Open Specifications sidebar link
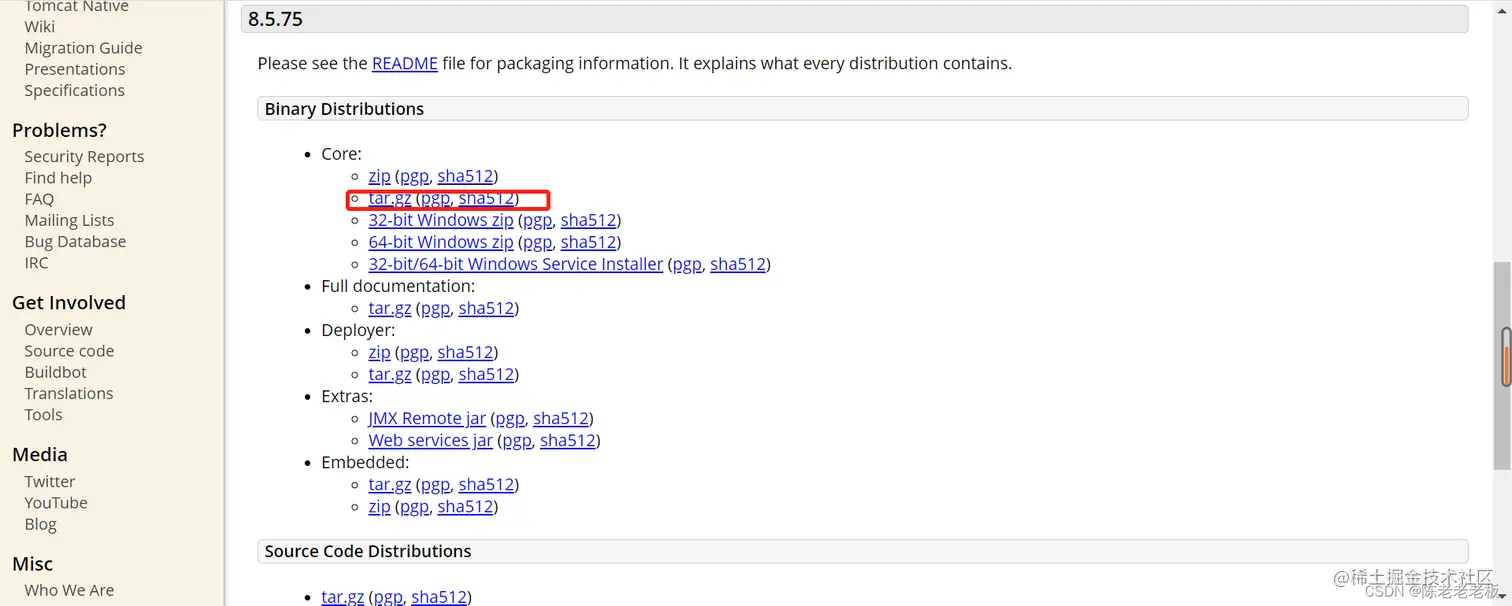The image size is (1512, 606). 75,90
